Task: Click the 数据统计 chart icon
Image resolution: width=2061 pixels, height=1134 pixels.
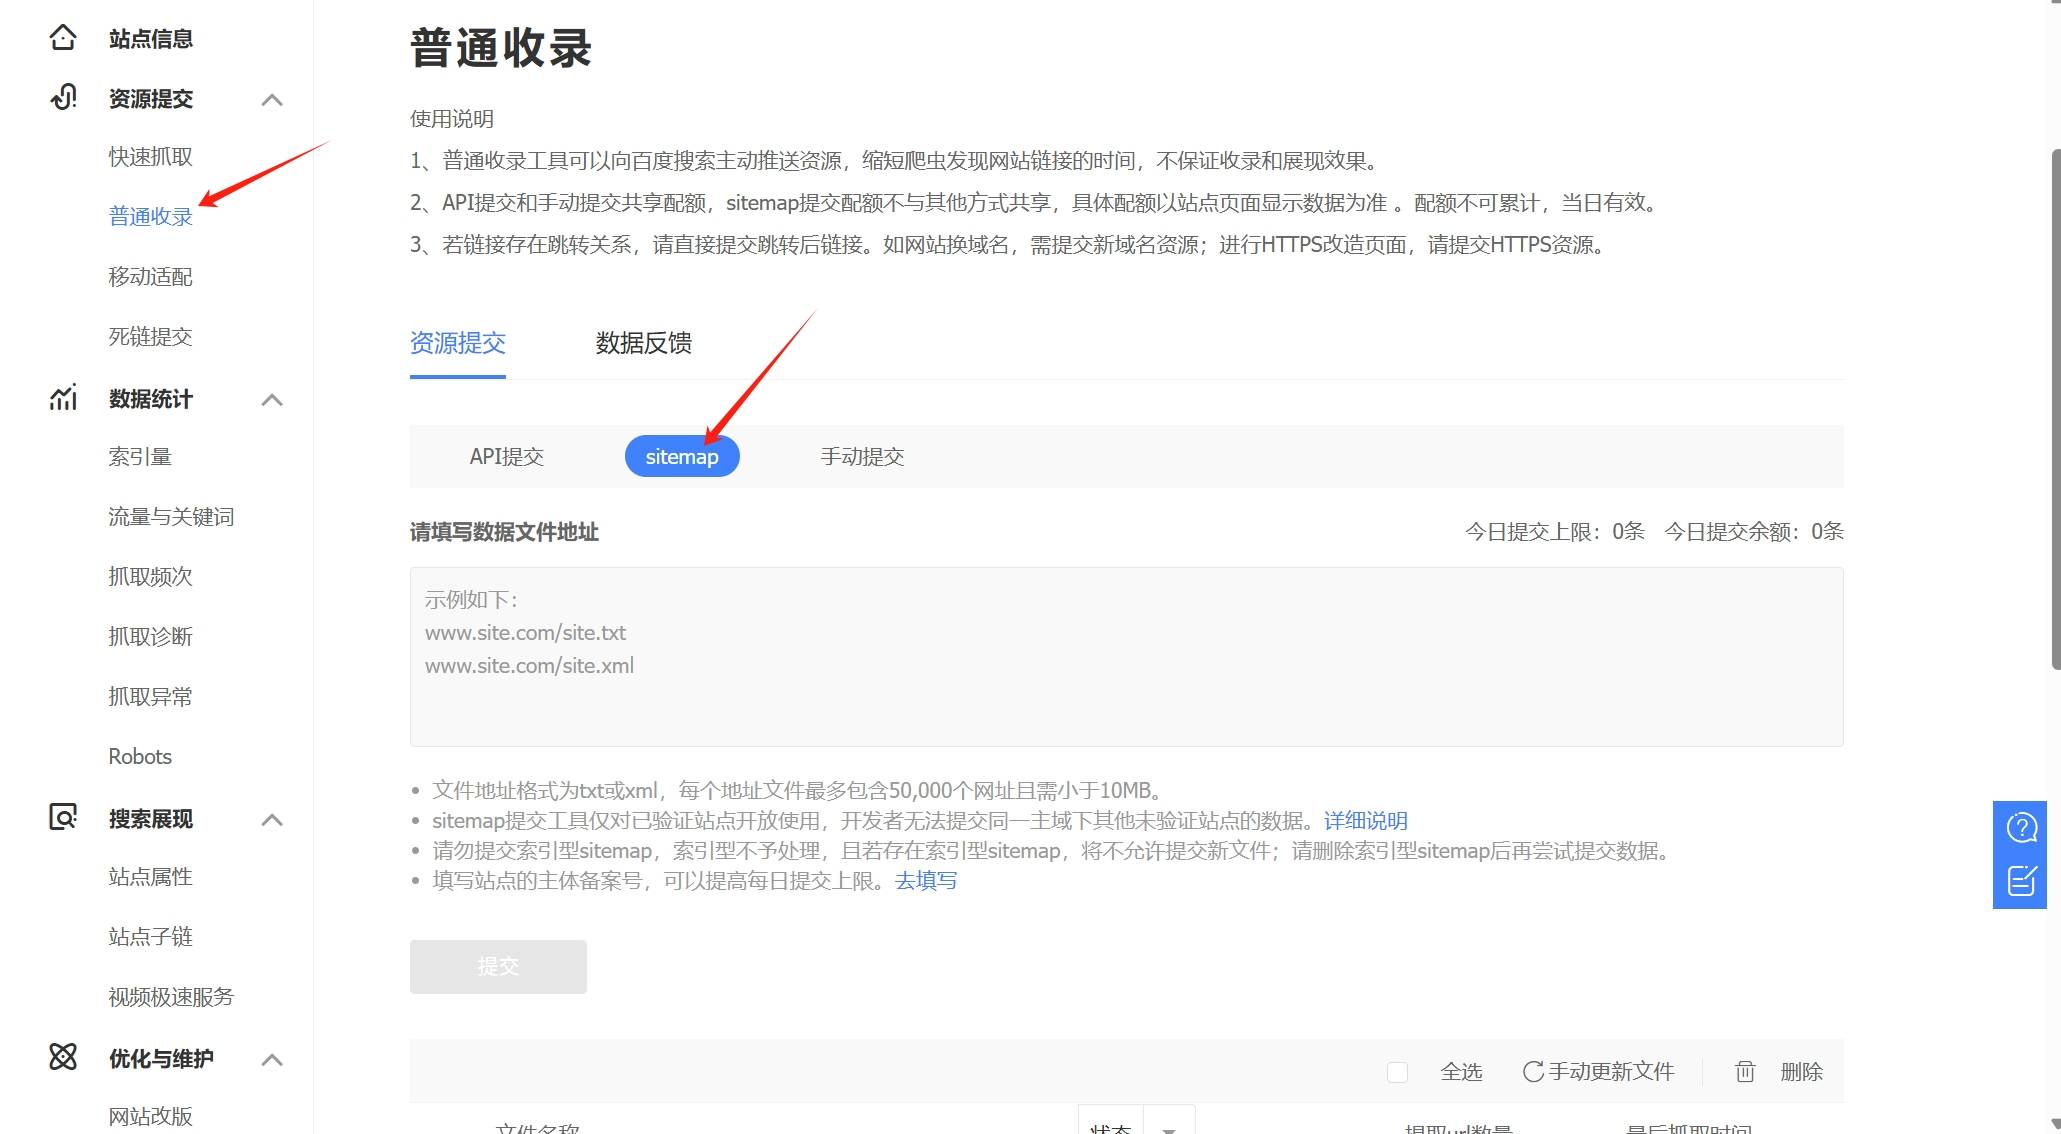Action: click(63, 398)
